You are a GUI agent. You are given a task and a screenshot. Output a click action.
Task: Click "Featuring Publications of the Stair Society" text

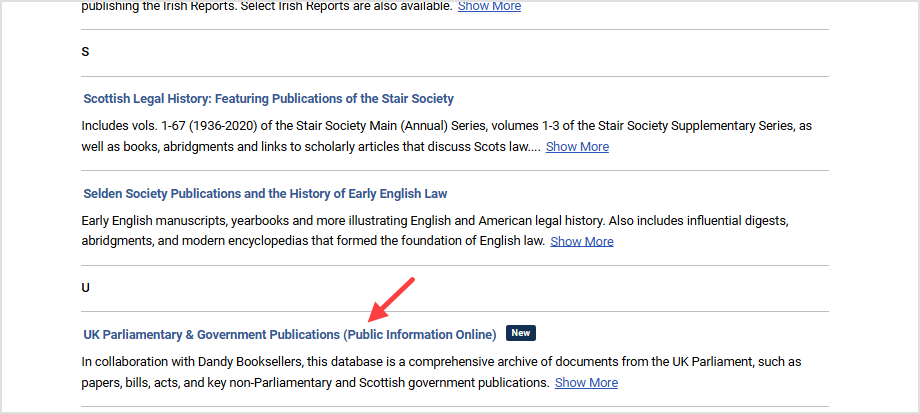tap(334, 99)
